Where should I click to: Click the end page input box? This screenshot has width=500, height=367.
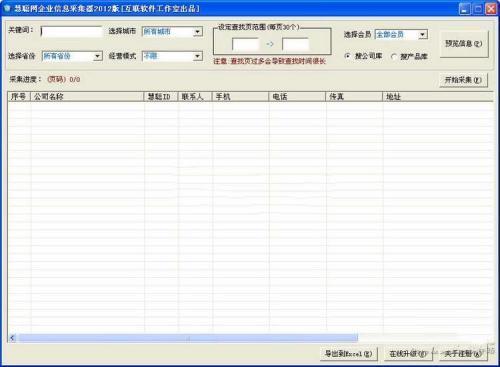(295, 44)
